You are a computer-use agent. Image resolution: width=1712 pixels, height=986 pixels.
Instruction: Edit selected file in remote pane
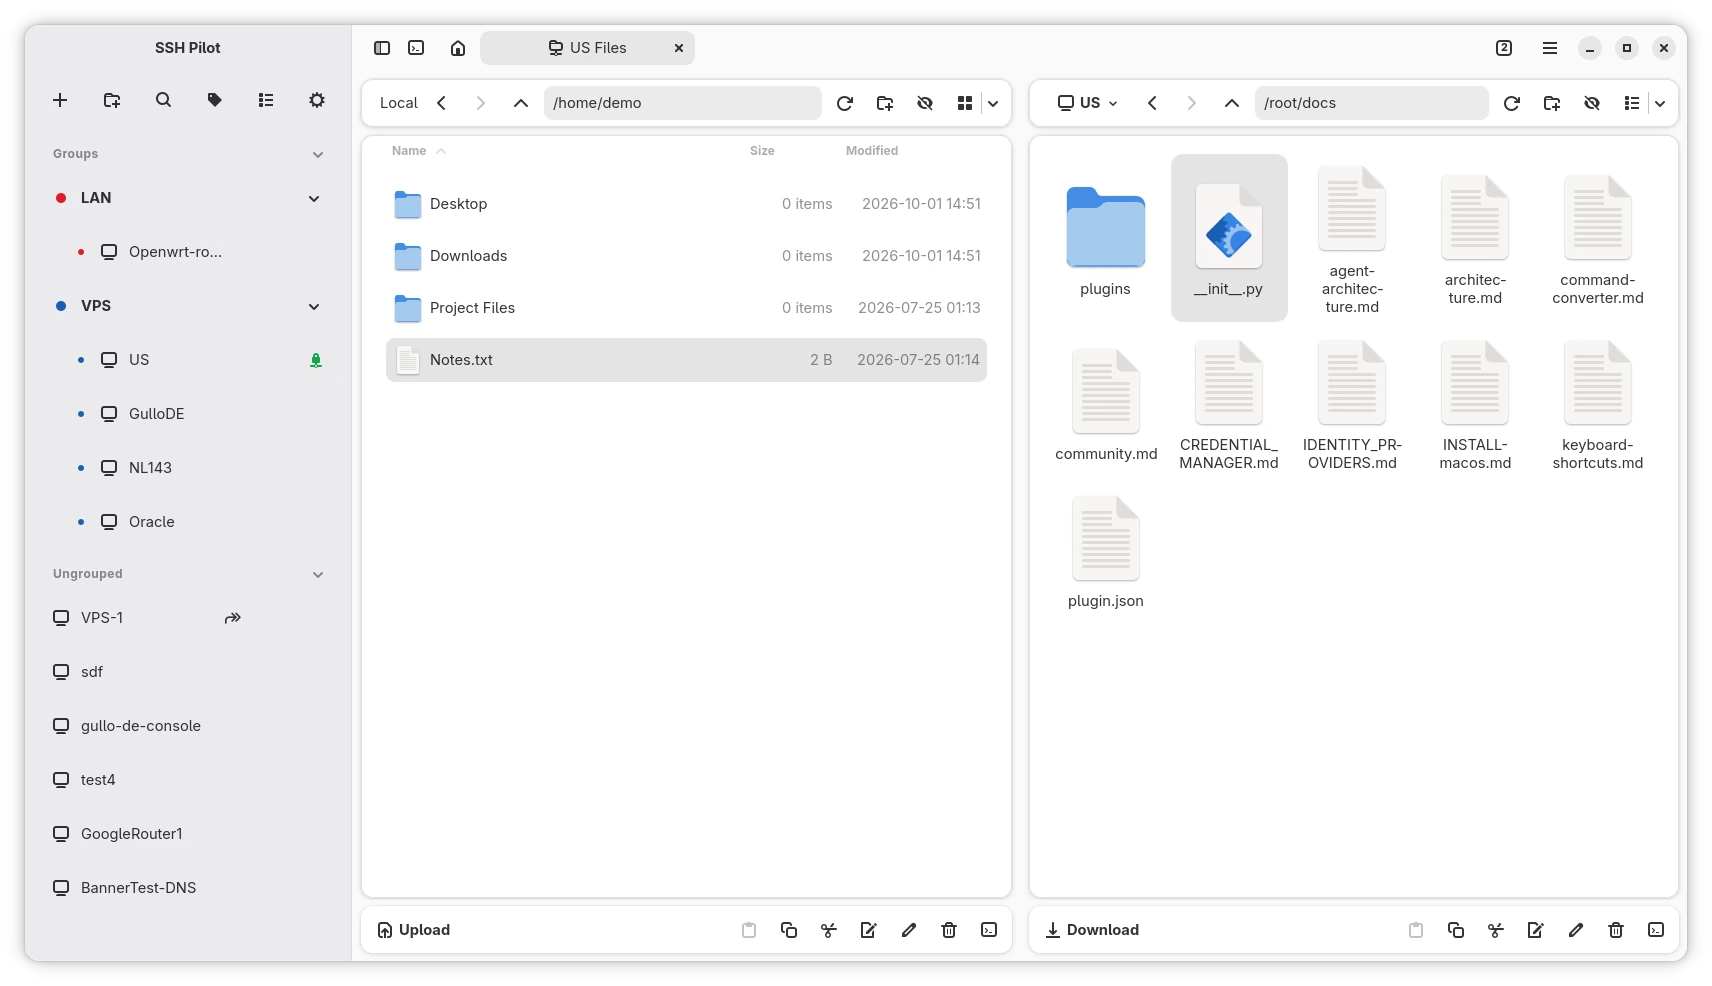pyautogui.click(x=1536, y=930)
